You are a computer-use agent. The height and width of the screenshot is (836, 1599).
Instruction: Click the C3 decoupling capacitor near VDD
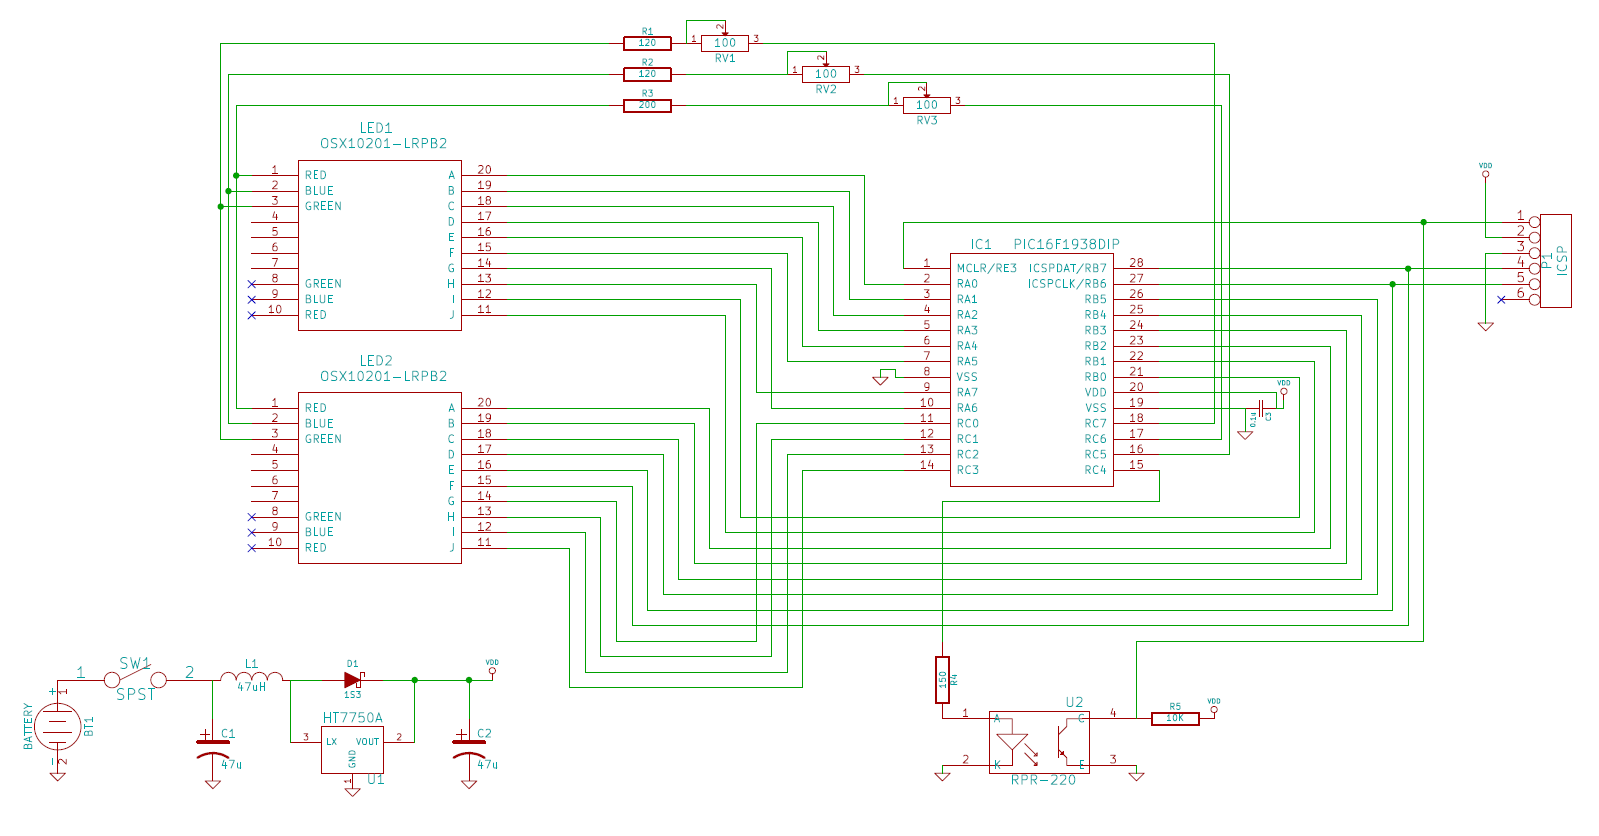point(1262,408)
